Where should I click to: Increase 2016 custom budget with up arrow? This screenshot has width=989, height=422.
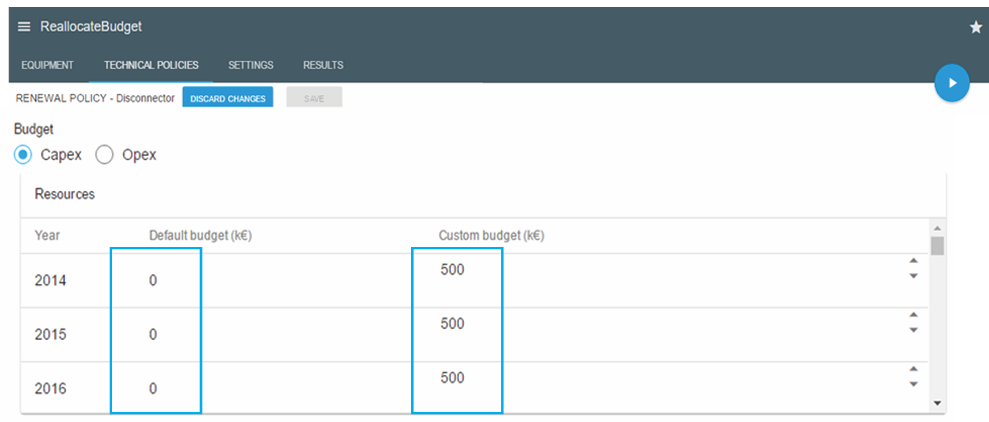912,370
